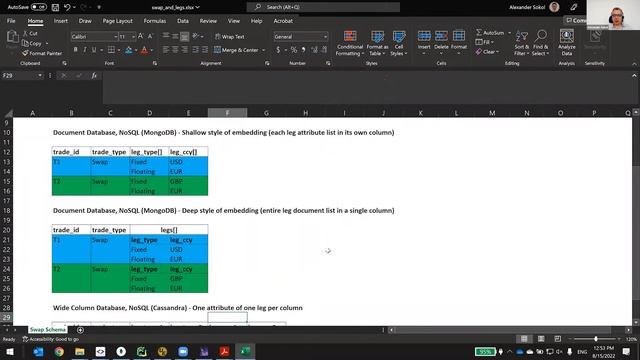Switch to the Insert tab
The image size is (640, 360).
[61, 21]
